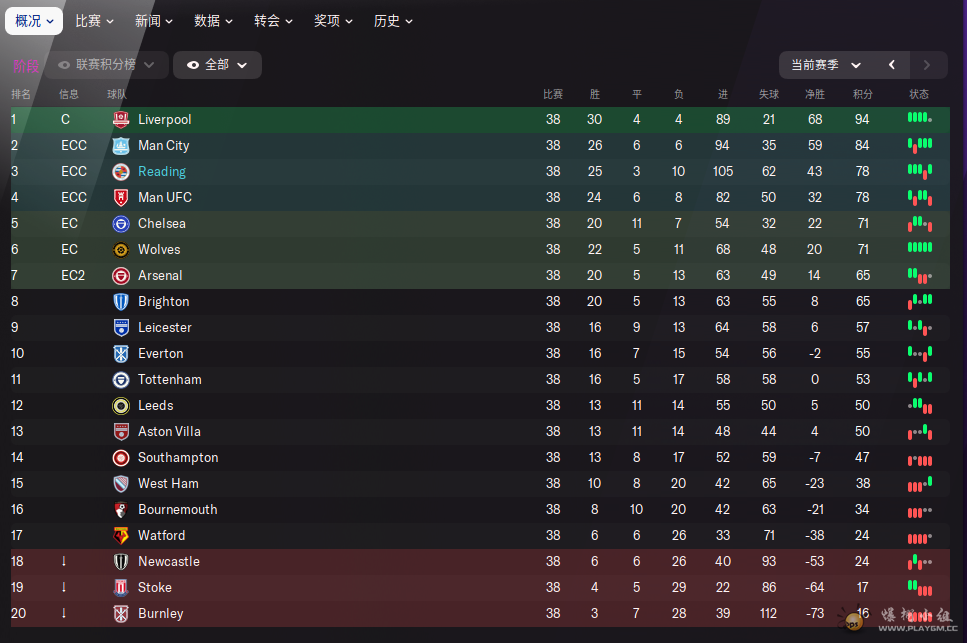Click the Southampton team icon

pos(121,457)
